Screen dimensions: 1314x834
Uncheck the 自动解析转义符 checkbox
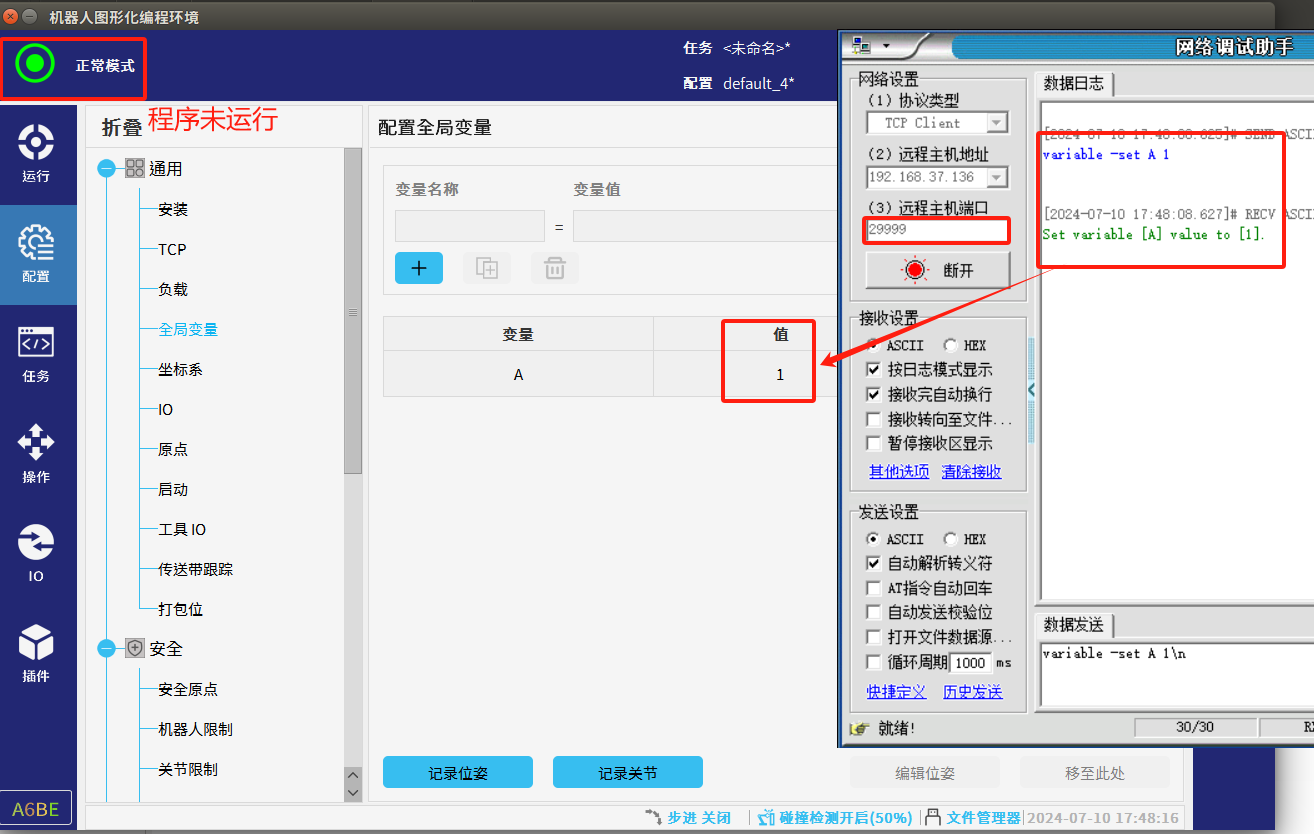click(x=874, y=564)
